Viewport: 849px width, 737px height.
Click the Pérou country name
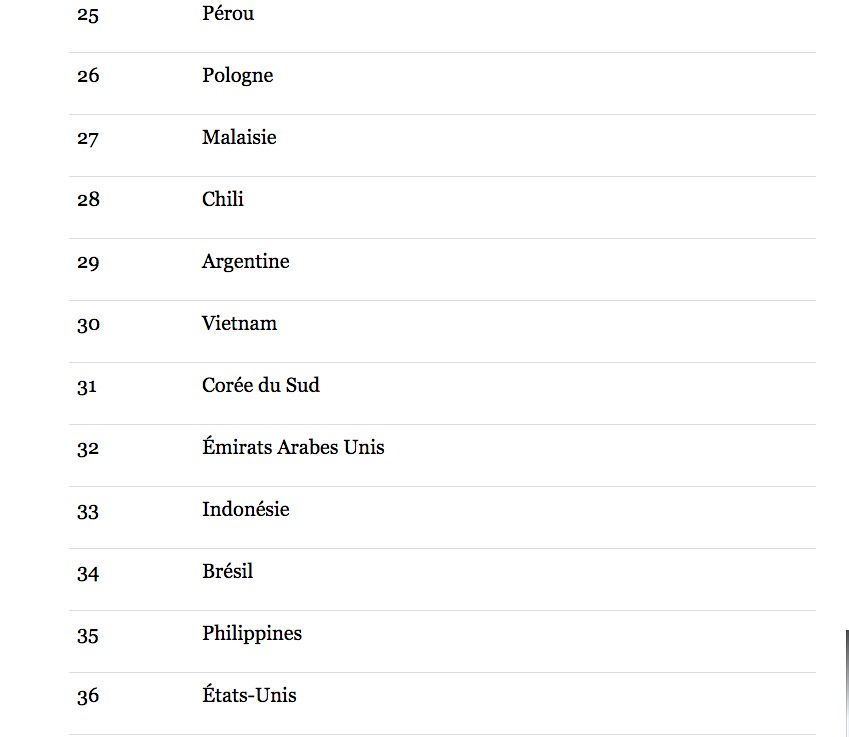(228, 14)
